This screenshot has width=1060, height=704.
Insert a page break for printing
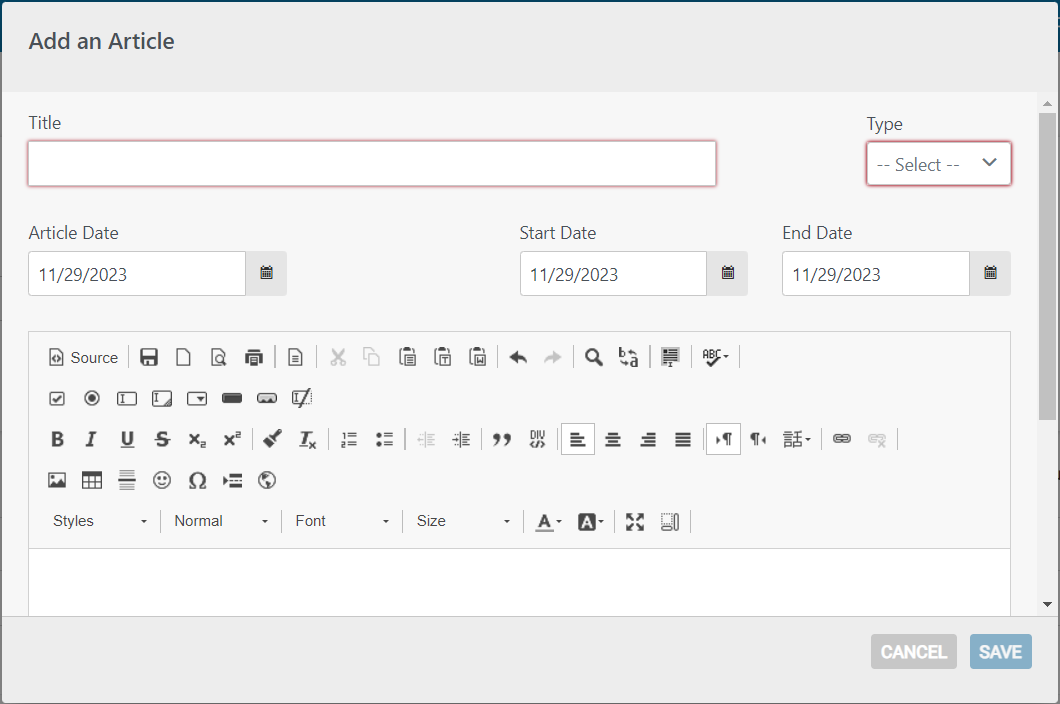click(232, 481)
